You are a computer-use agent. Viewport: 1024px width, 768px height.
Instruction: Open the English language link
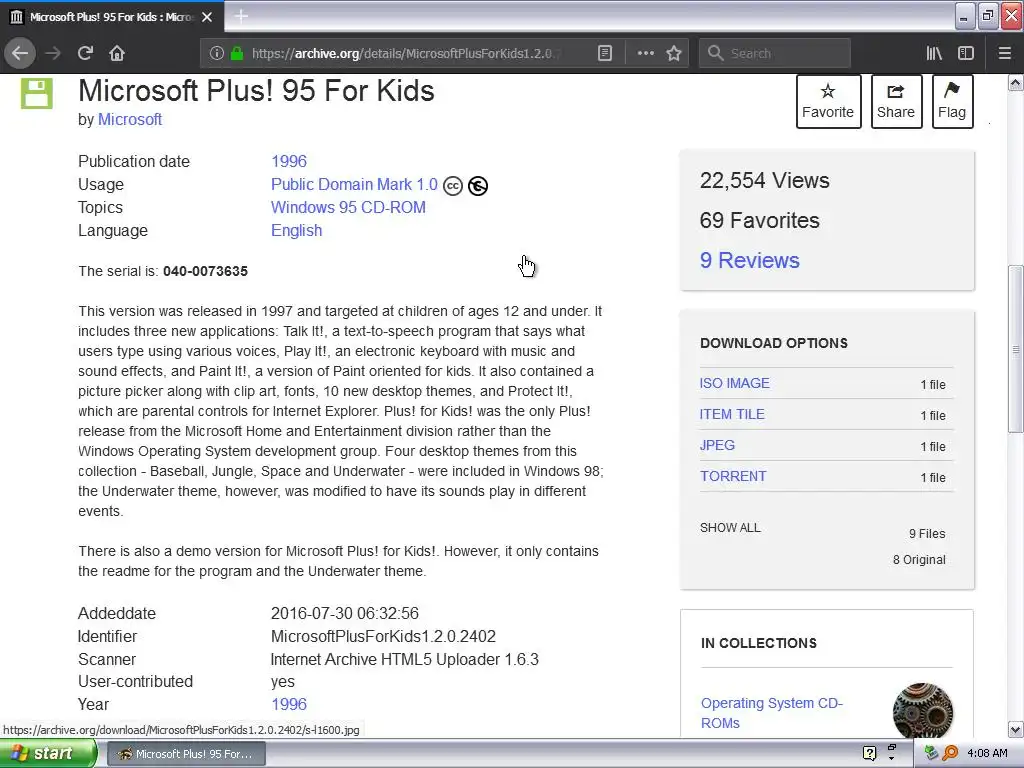coord(296,231)
